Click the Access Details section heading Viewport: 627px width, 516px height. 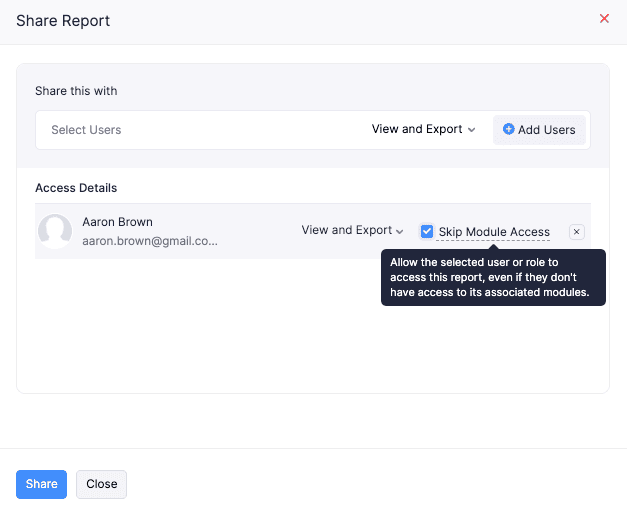click(x=76, y=188)
